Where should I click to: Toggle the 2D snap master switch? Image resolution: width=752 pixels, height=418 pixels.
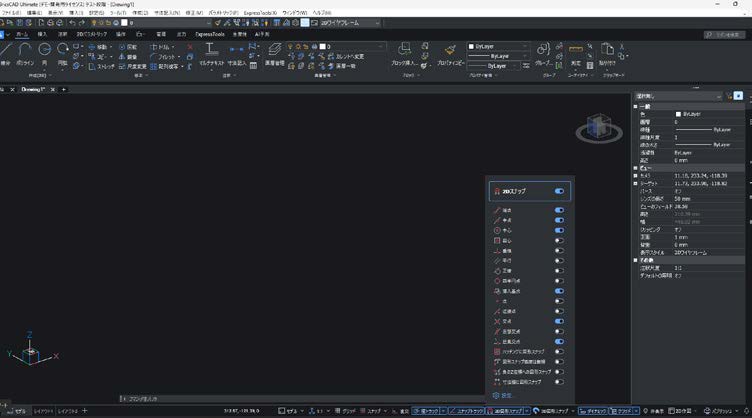[559, 191]
